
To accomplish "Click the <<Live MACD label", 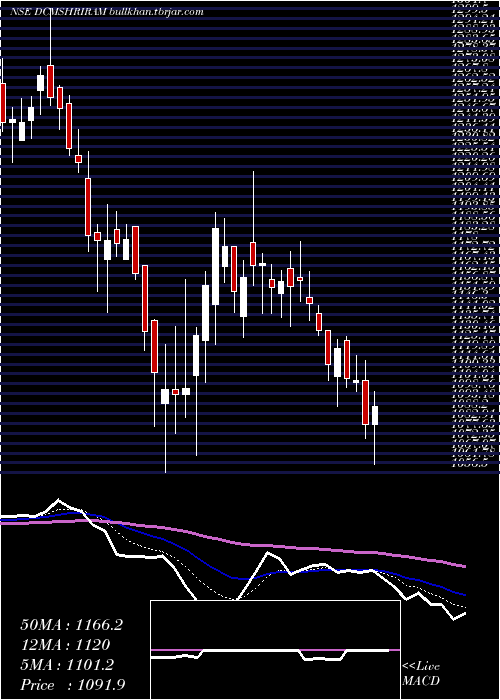I will (421, 675).
